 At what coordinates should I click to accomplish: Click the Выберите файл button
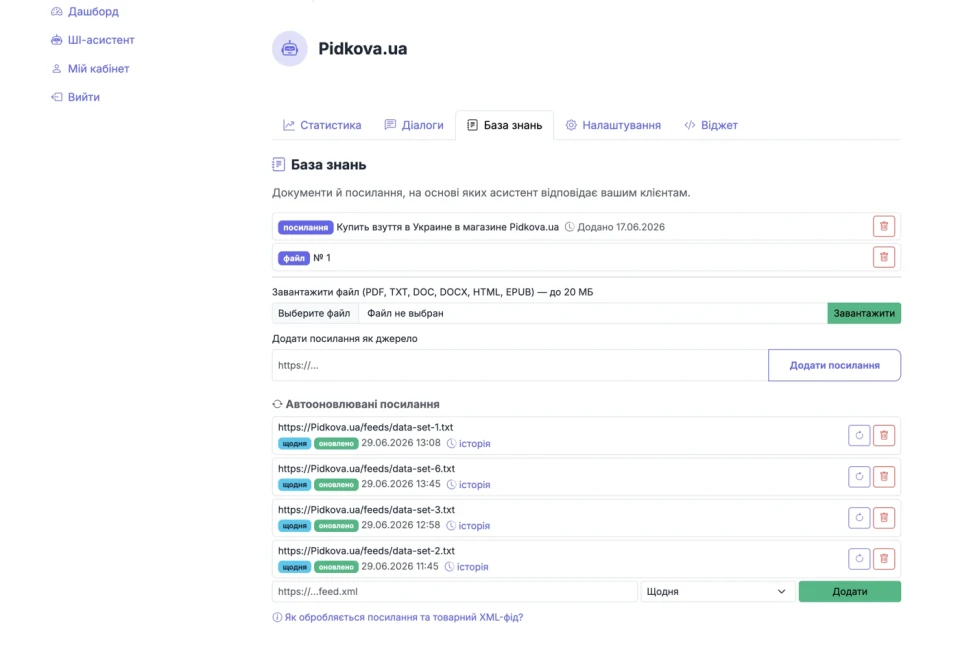point(315,313)
